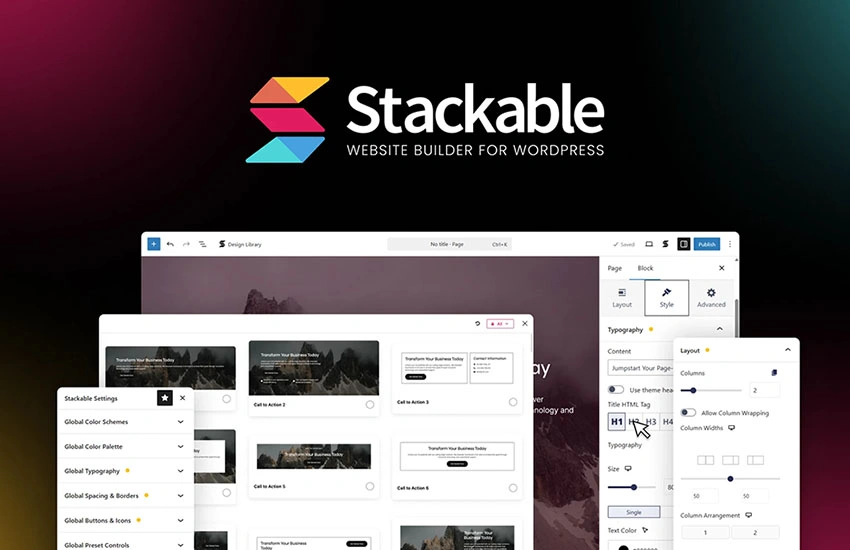
Task: Click state icon beside Text Color
Action: (x=645, y=530)
